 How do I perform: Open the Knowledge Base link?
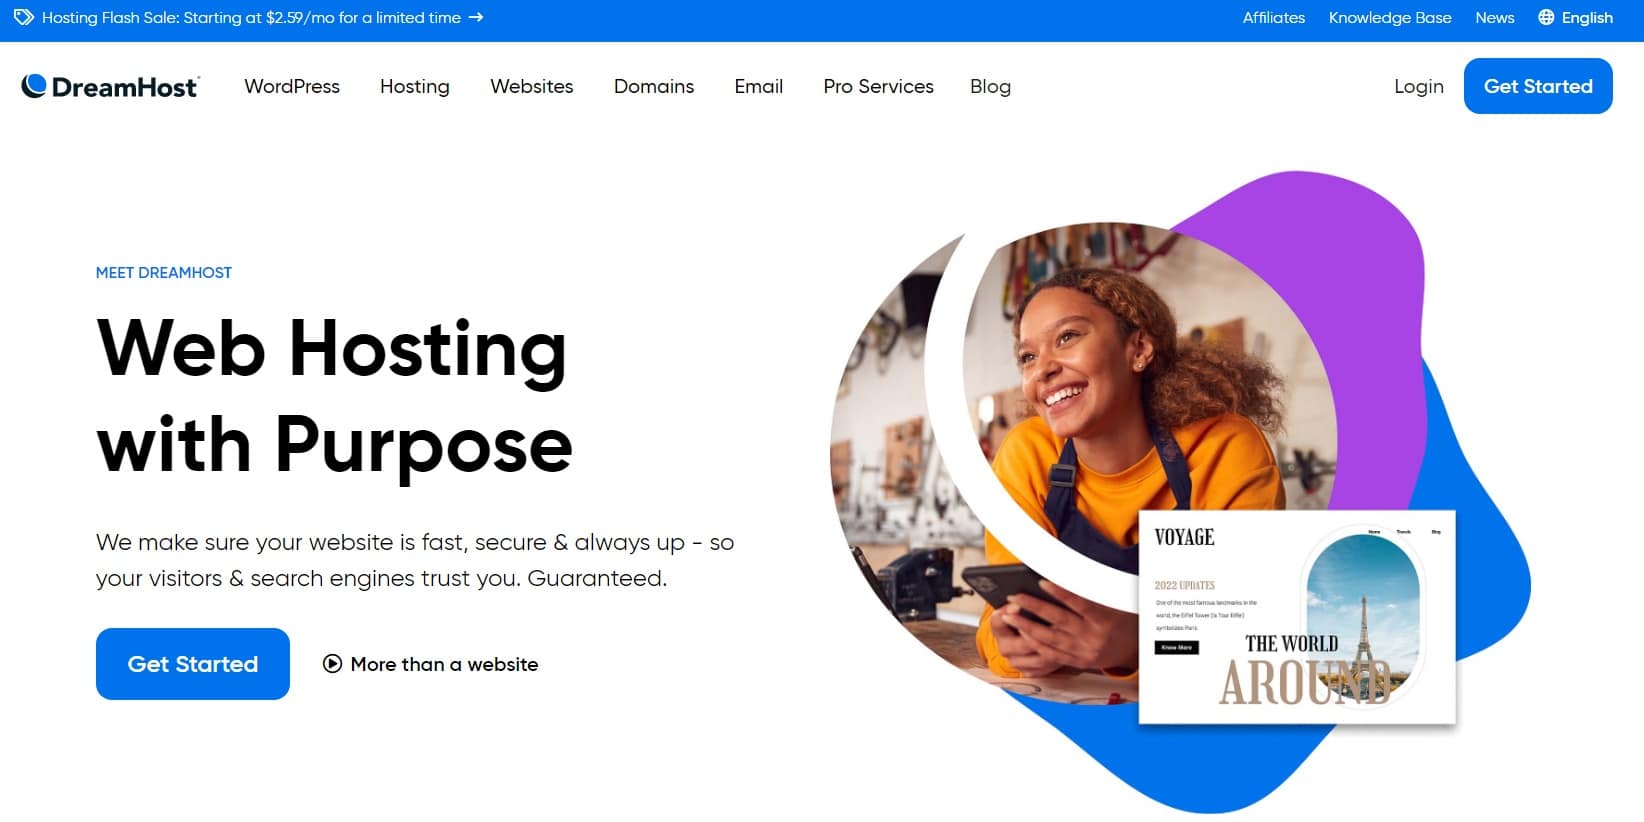(1390, 17)
